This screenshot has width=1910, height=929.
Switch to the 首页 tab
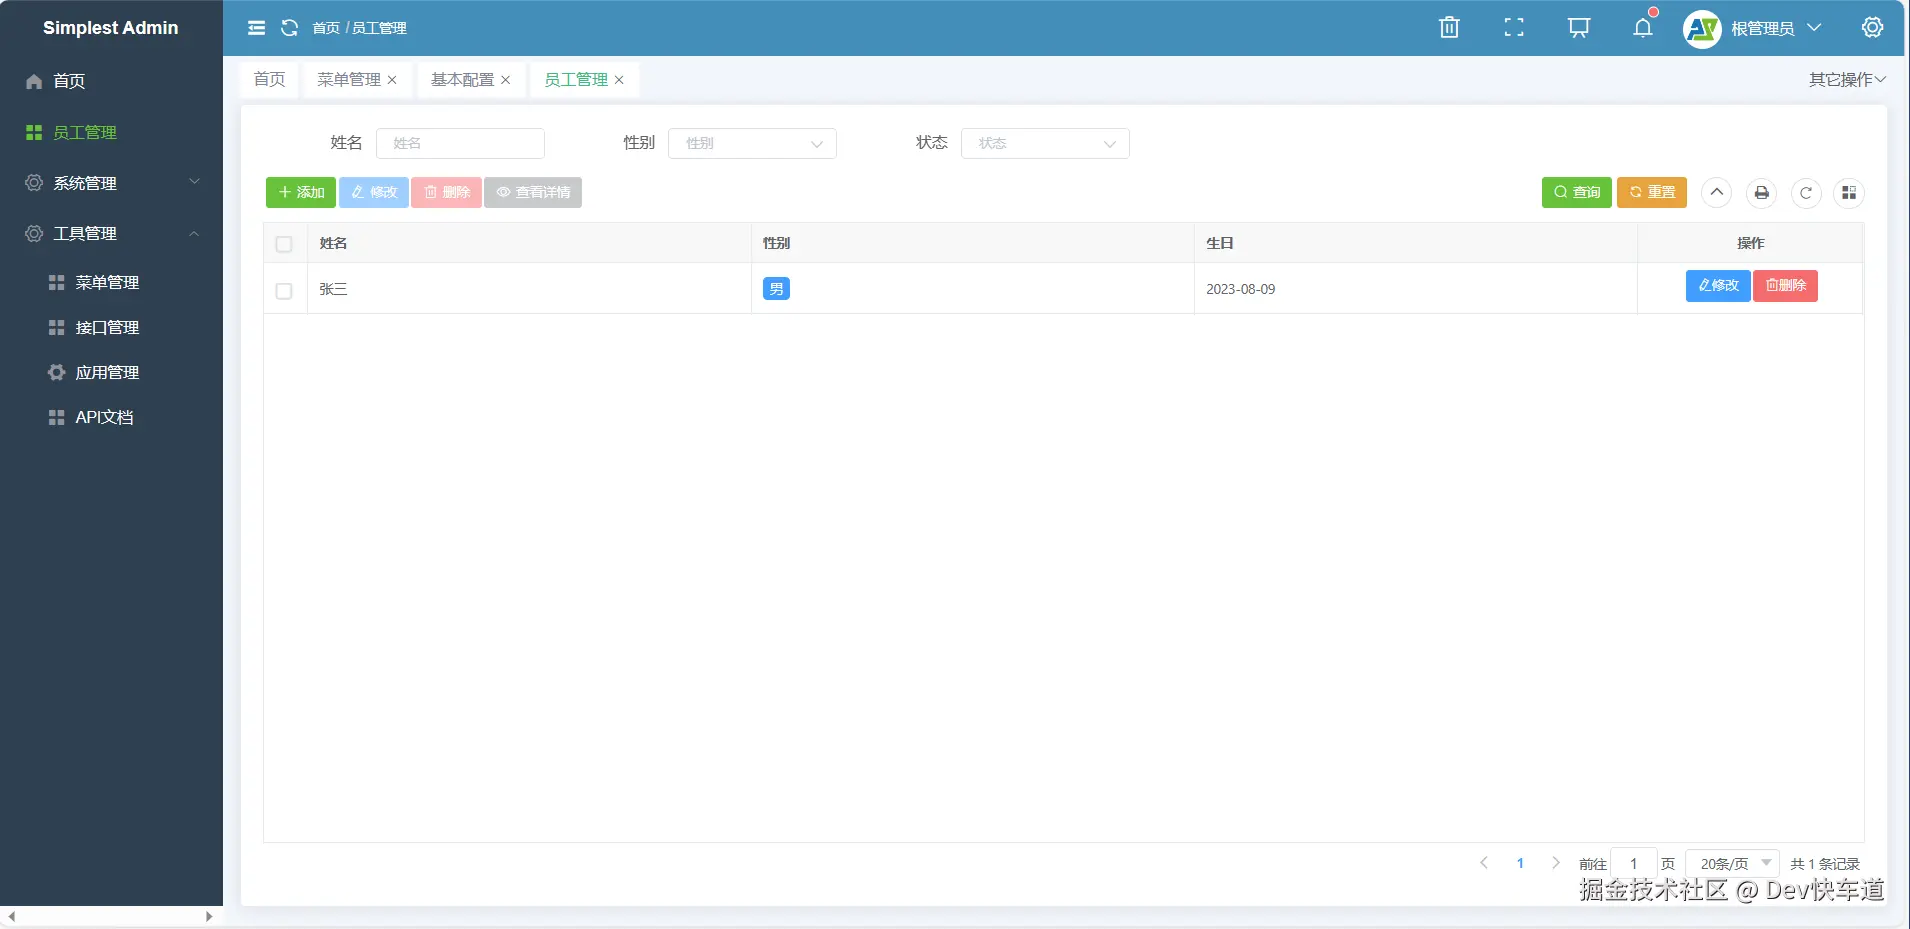coord(269,80)
